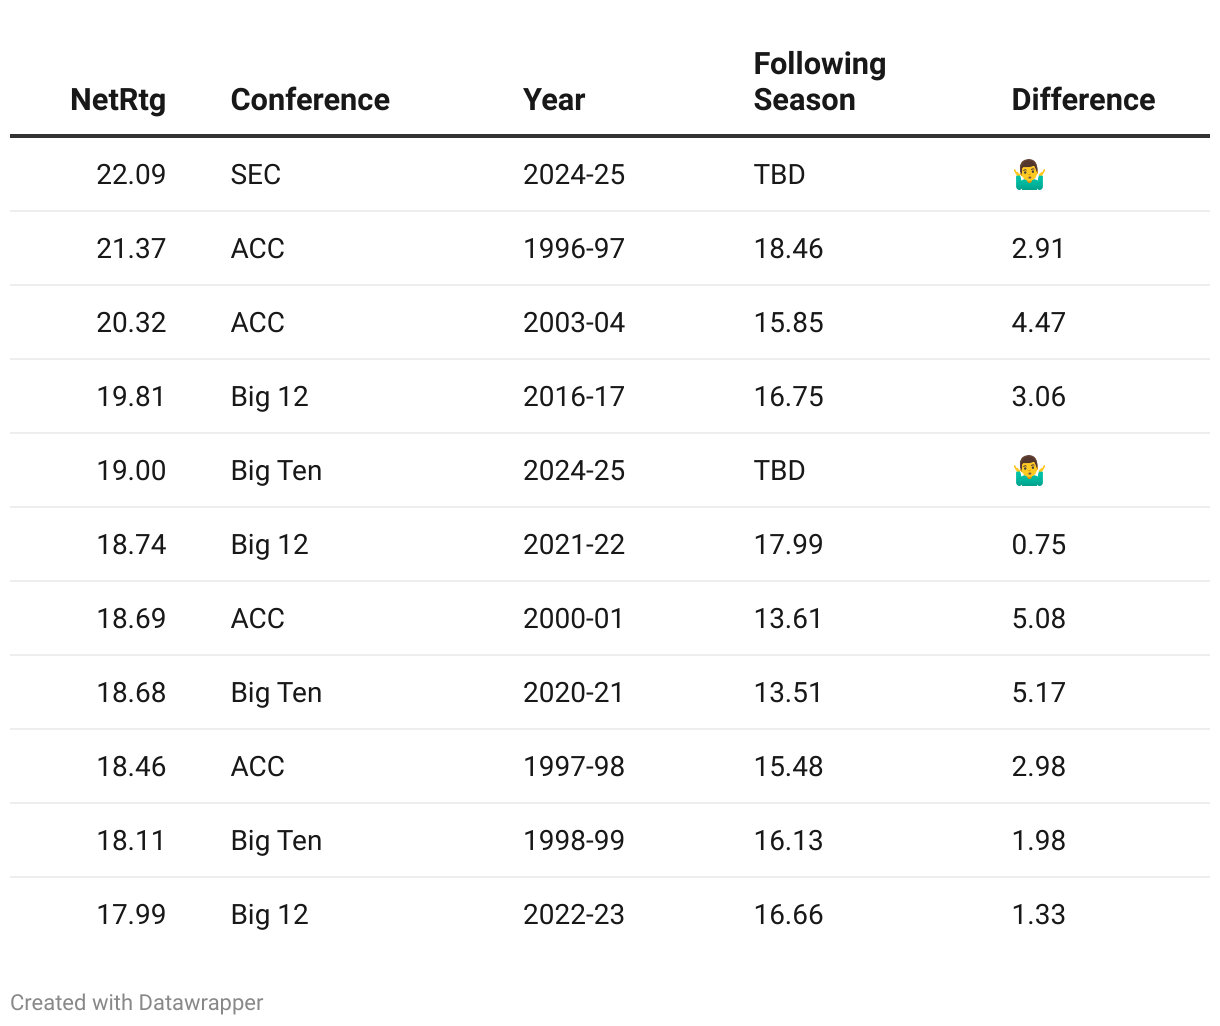This screenshot has width=1220, height=1026.
Task: Click the Year column header
Action: pos(554,100)
